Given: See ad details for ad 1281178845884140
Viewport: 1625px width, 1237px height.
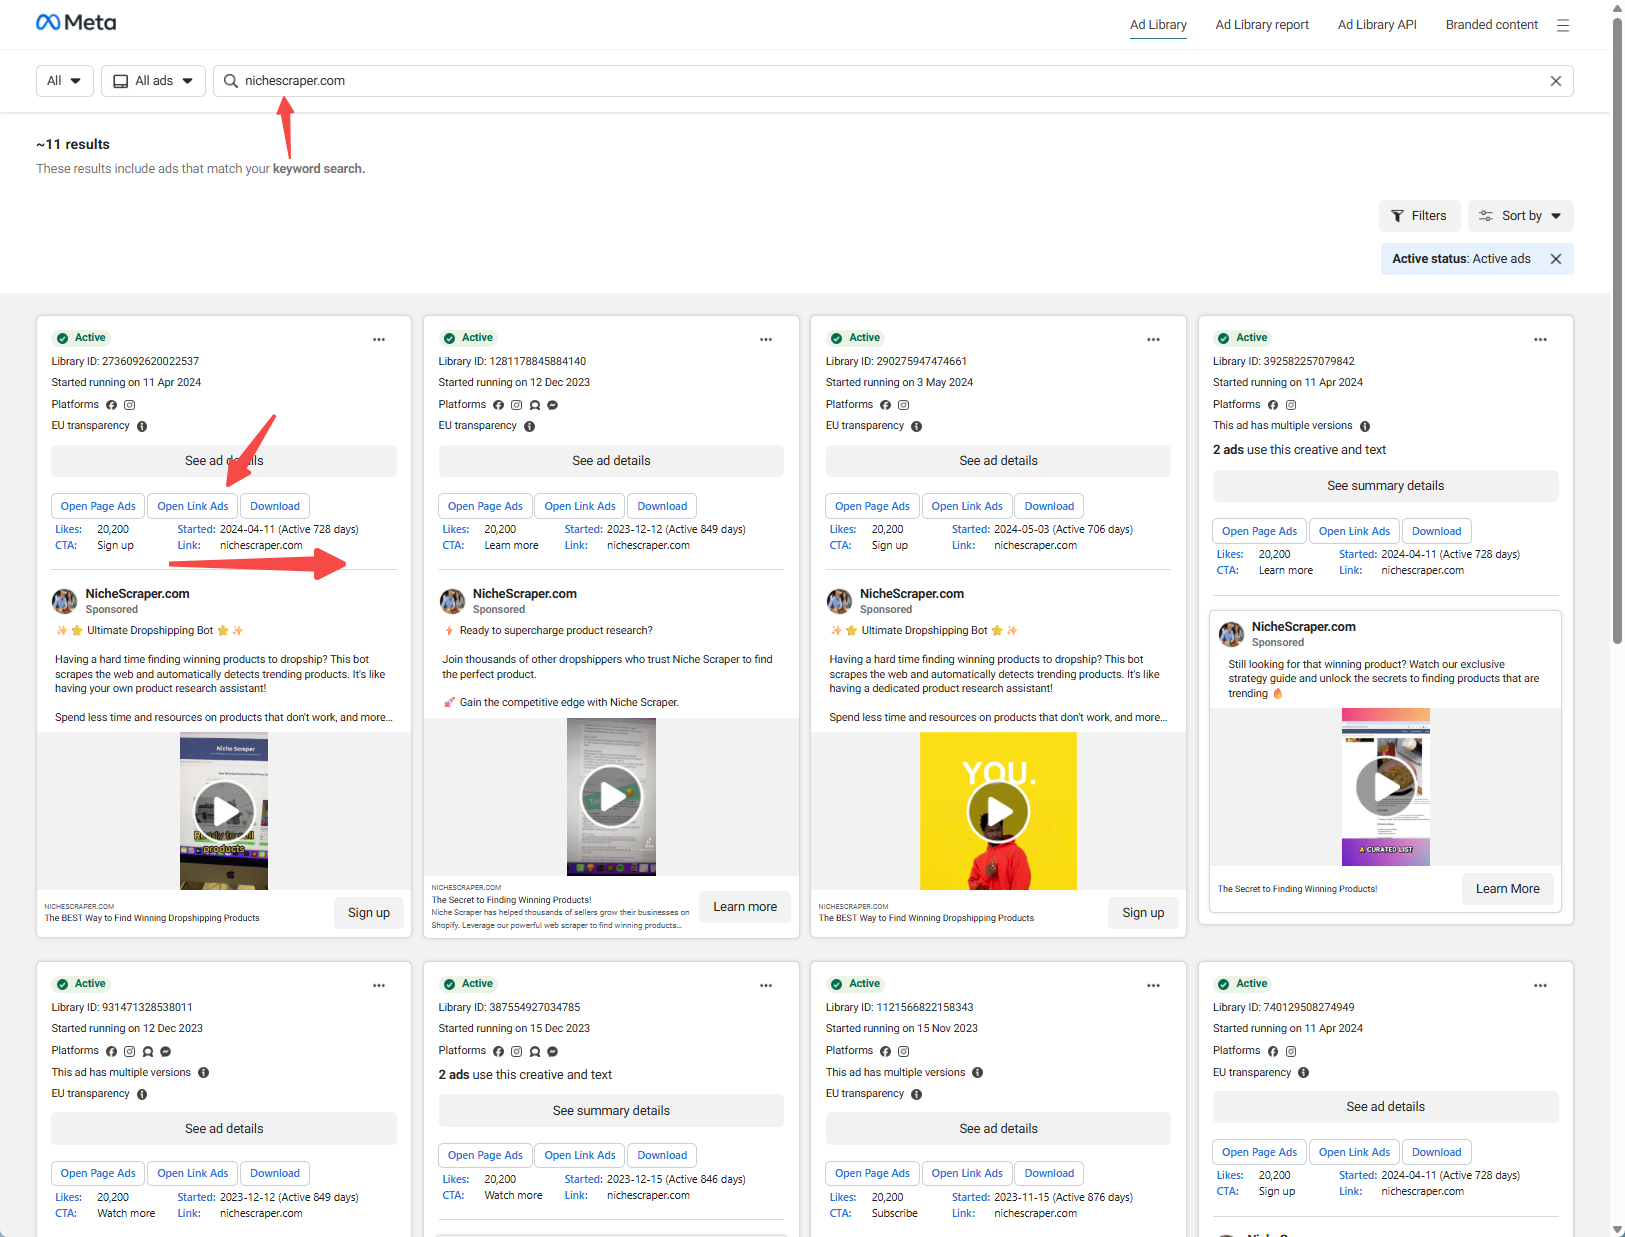Looking at the screenshot, I should [x=611, y=461].
